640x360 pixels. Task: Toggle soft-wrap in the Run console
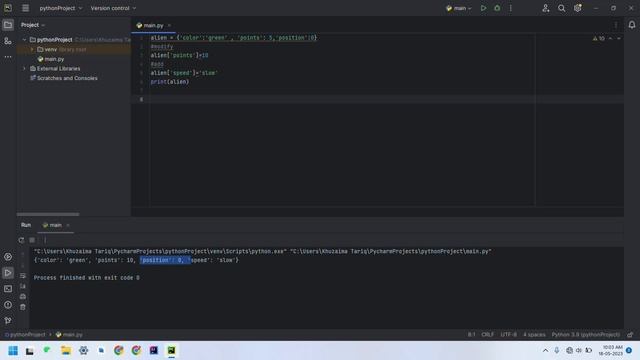(23, 276)
